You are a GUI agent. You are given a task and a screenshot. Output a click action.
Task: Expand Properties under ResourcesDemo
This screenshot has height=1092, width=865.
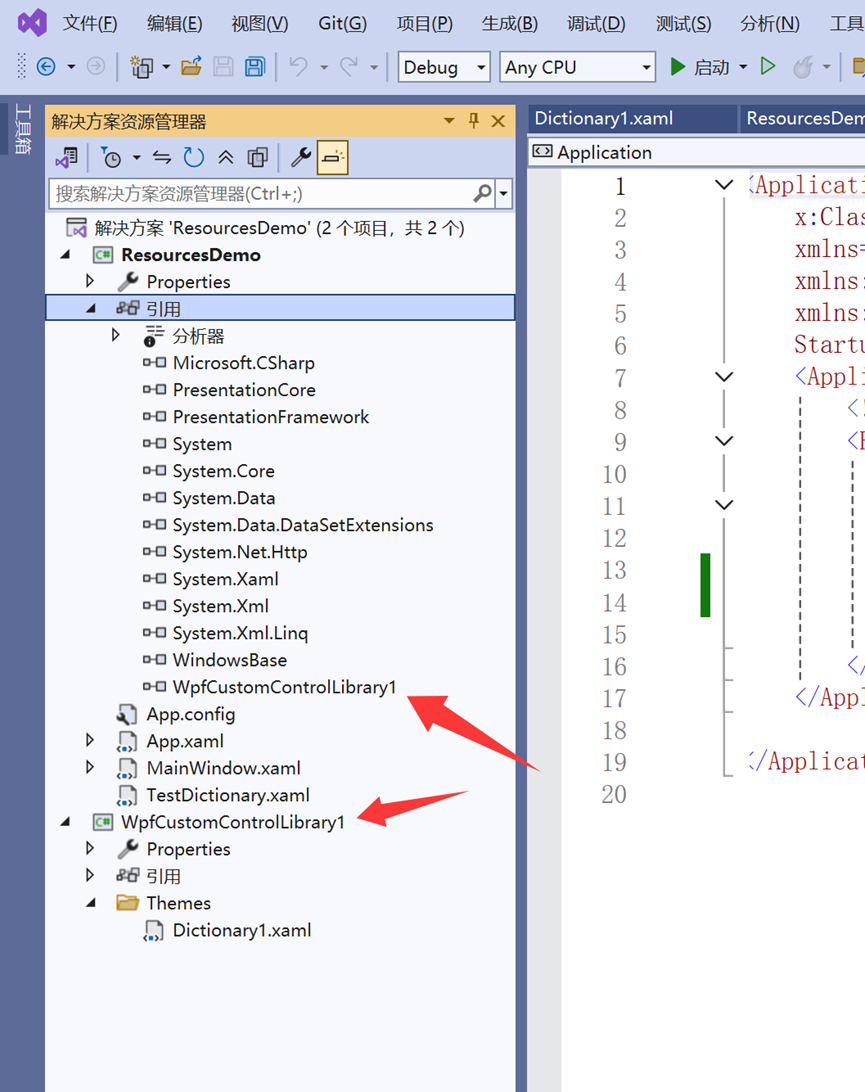[90, 281]
